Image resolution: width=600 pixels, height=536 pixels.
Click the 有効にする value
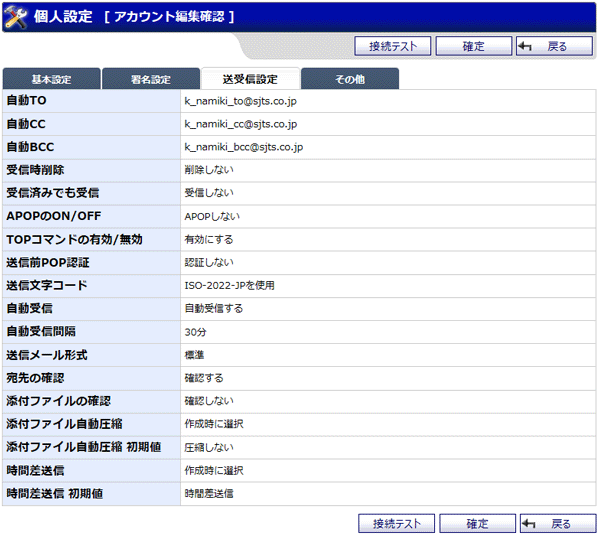click(x=209, y=239)
